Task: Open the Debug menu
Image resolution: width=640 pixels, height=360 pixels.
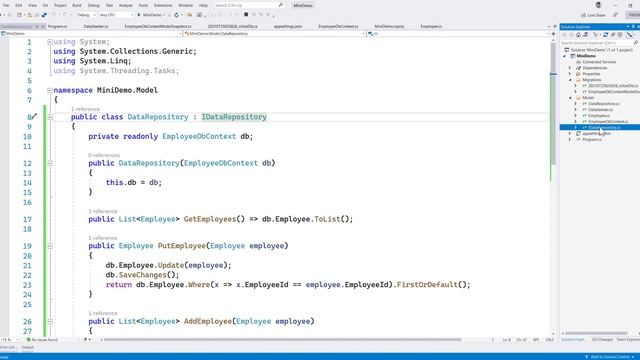Action: pyautogui.click(x=93, y=5)
